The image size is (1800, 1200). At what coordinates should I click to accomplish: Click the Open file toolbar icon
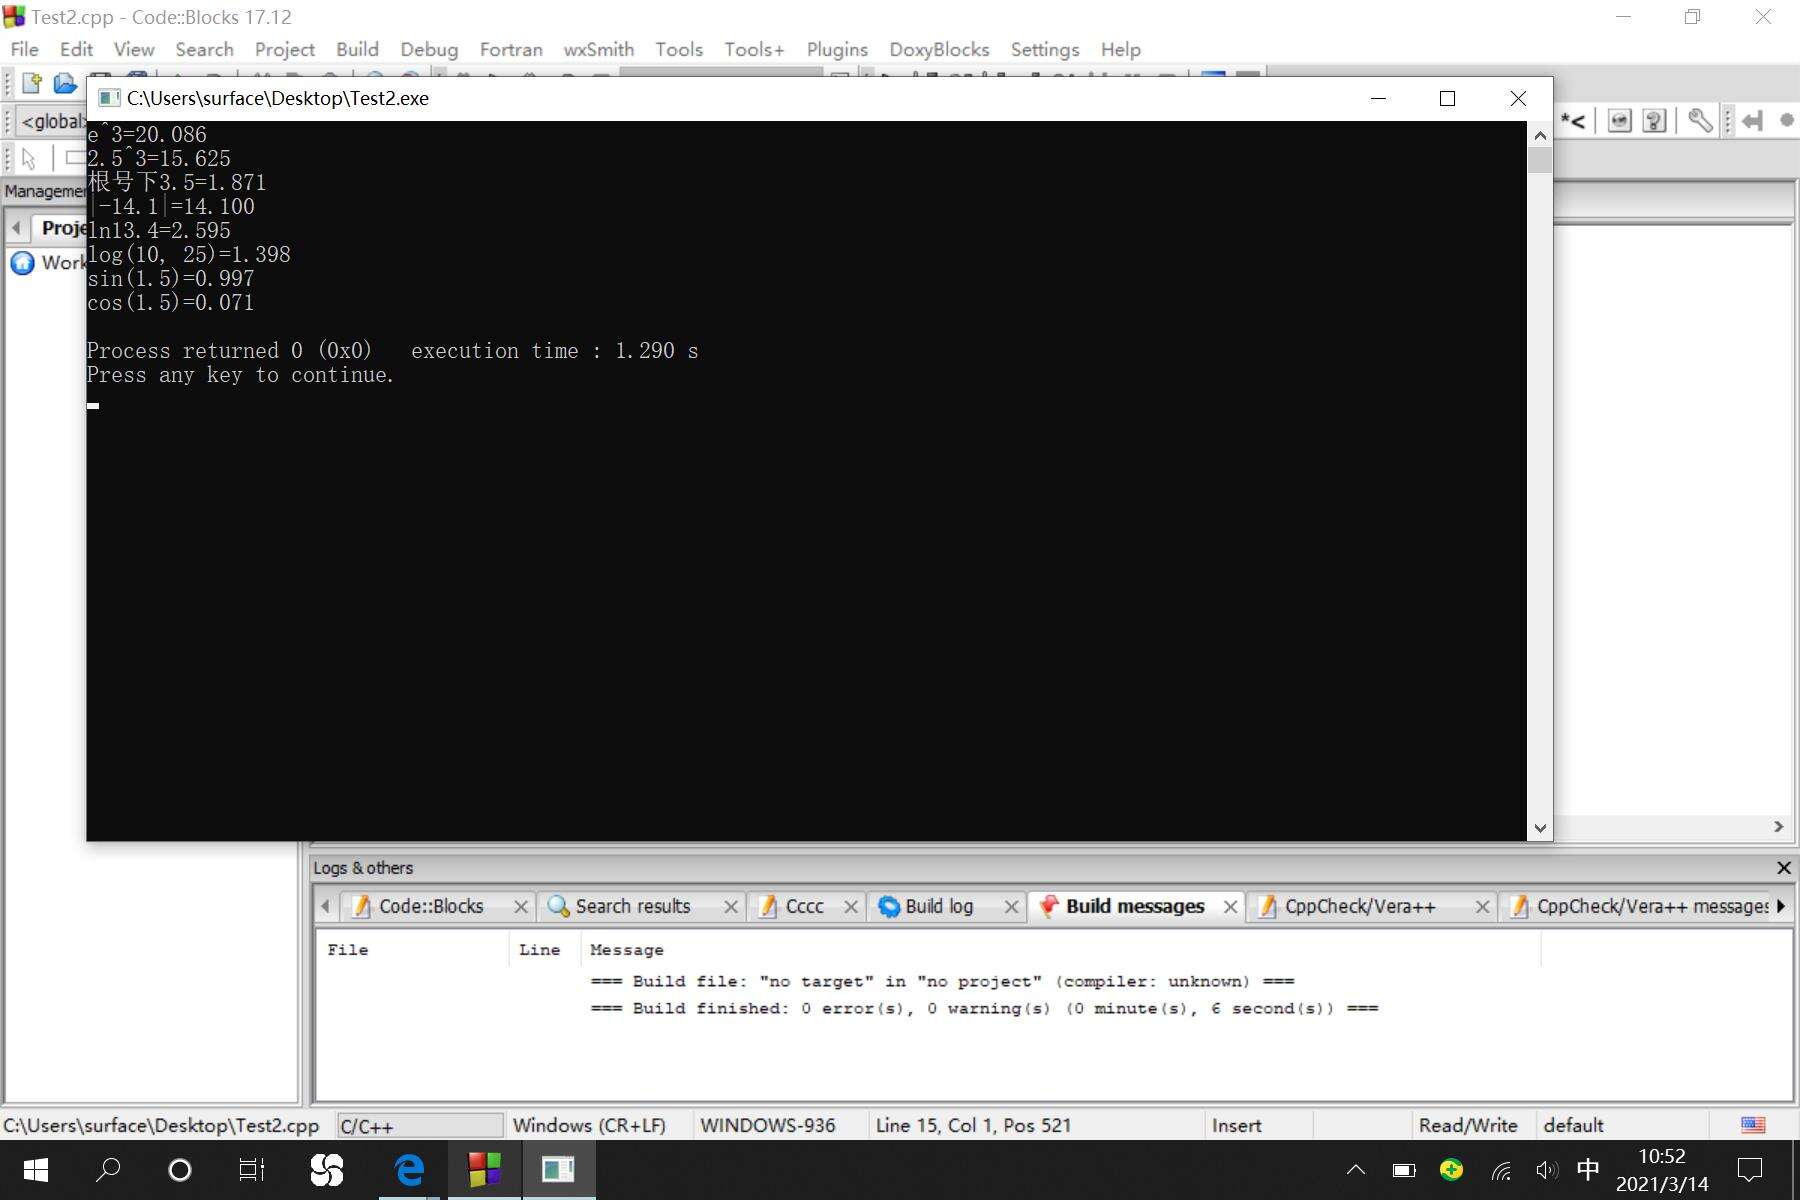pos(65,84)
